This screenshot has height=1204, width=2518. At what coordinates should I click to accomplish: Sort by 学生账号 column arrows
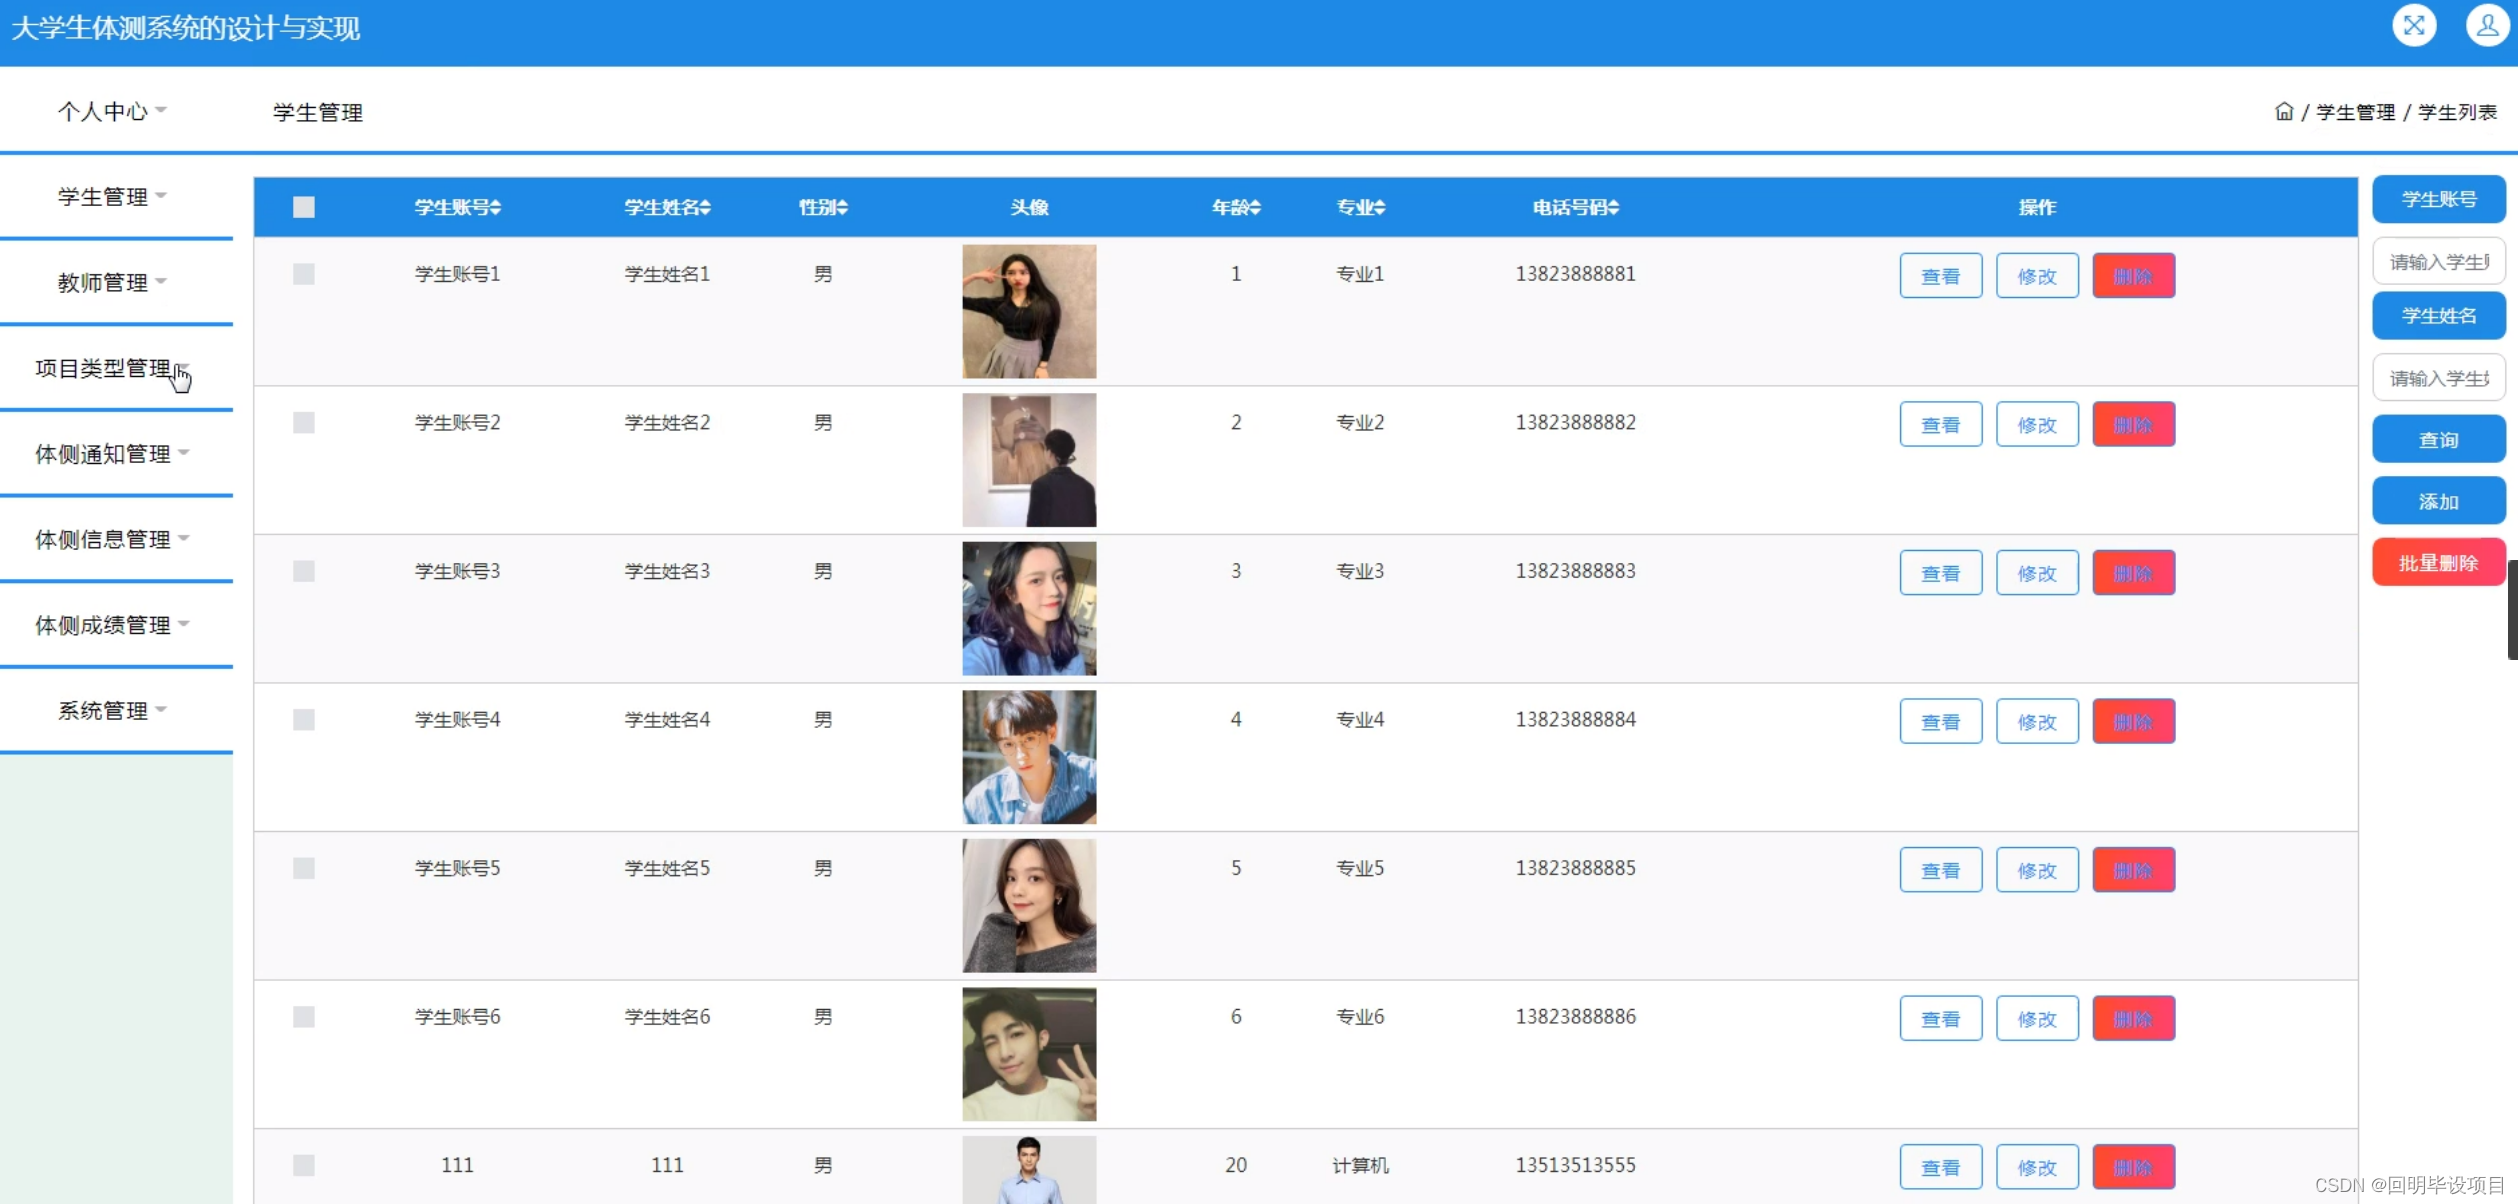click(496, 207)
